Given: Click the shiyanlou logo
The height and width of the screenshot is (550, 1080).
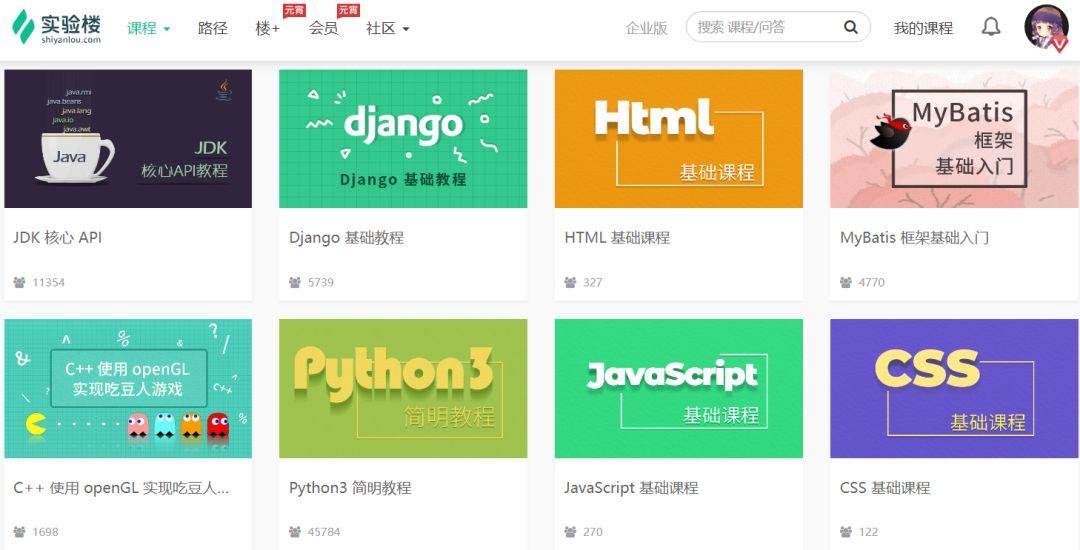Looking at the screenshot, I should click(56, 28).
